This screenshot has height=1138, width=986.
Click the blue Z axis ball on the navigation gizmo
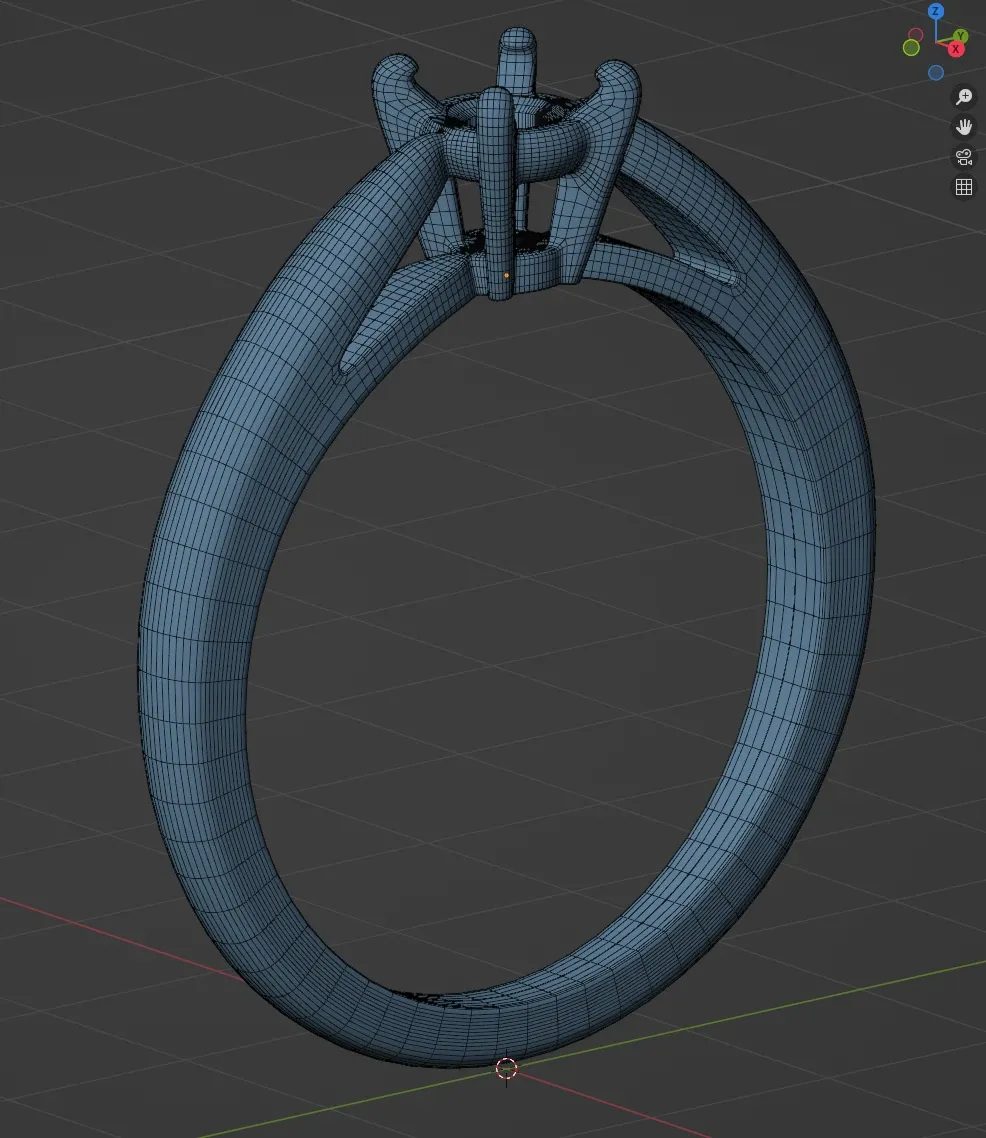coord(936,11)
